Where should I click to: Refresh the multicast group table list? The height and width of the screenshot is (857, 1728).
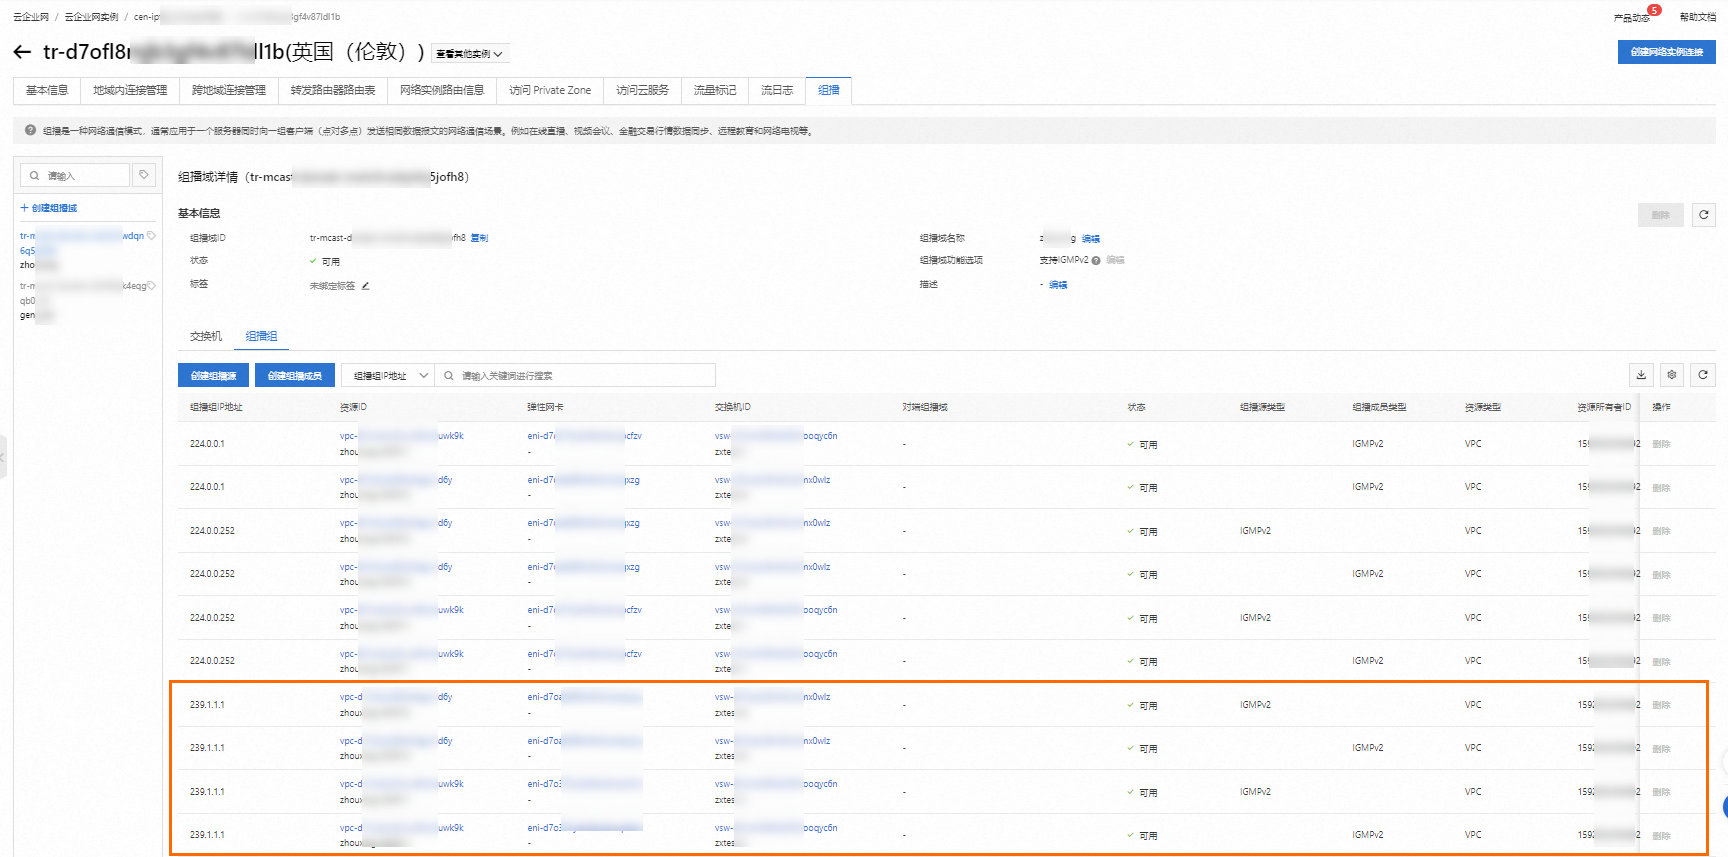click(1703, 375)
